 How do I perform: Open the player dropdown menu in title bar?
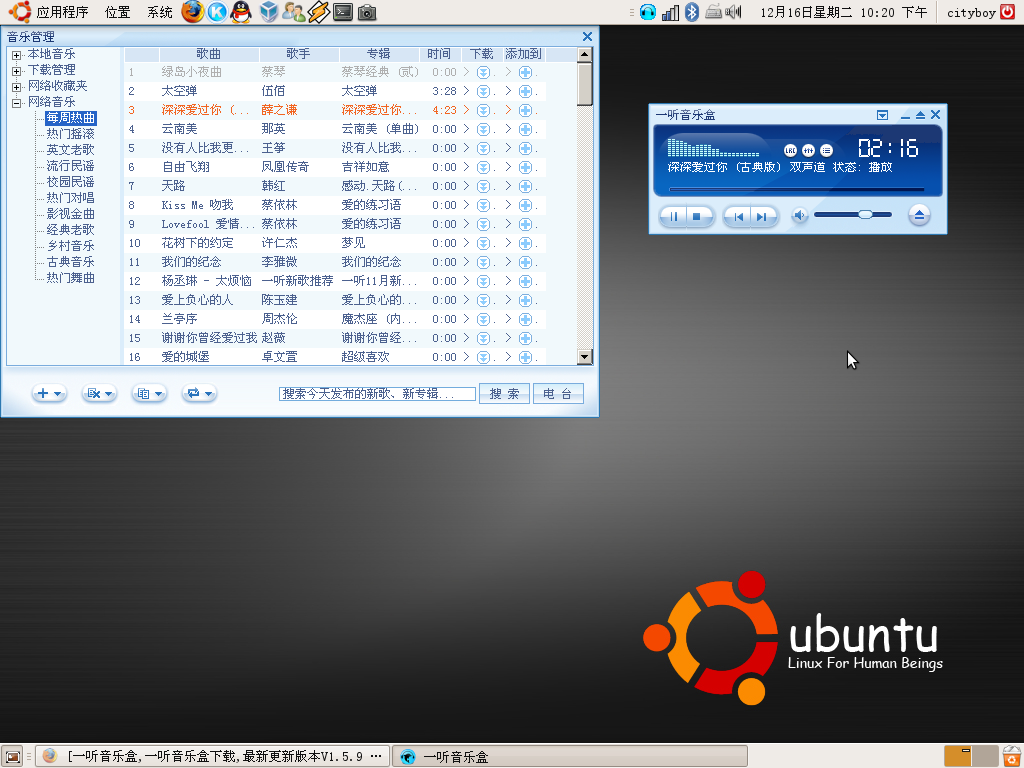coord(882,115)
